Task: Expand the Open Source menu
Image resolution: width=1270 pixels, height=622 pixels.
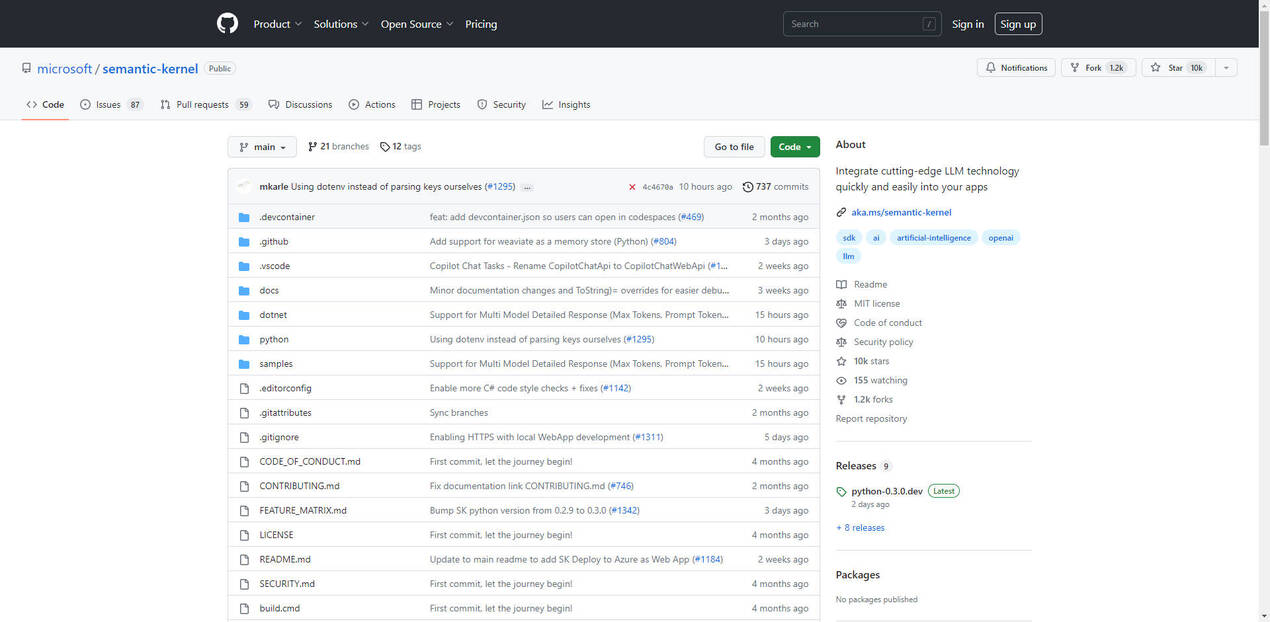Action: click(417, 24)
